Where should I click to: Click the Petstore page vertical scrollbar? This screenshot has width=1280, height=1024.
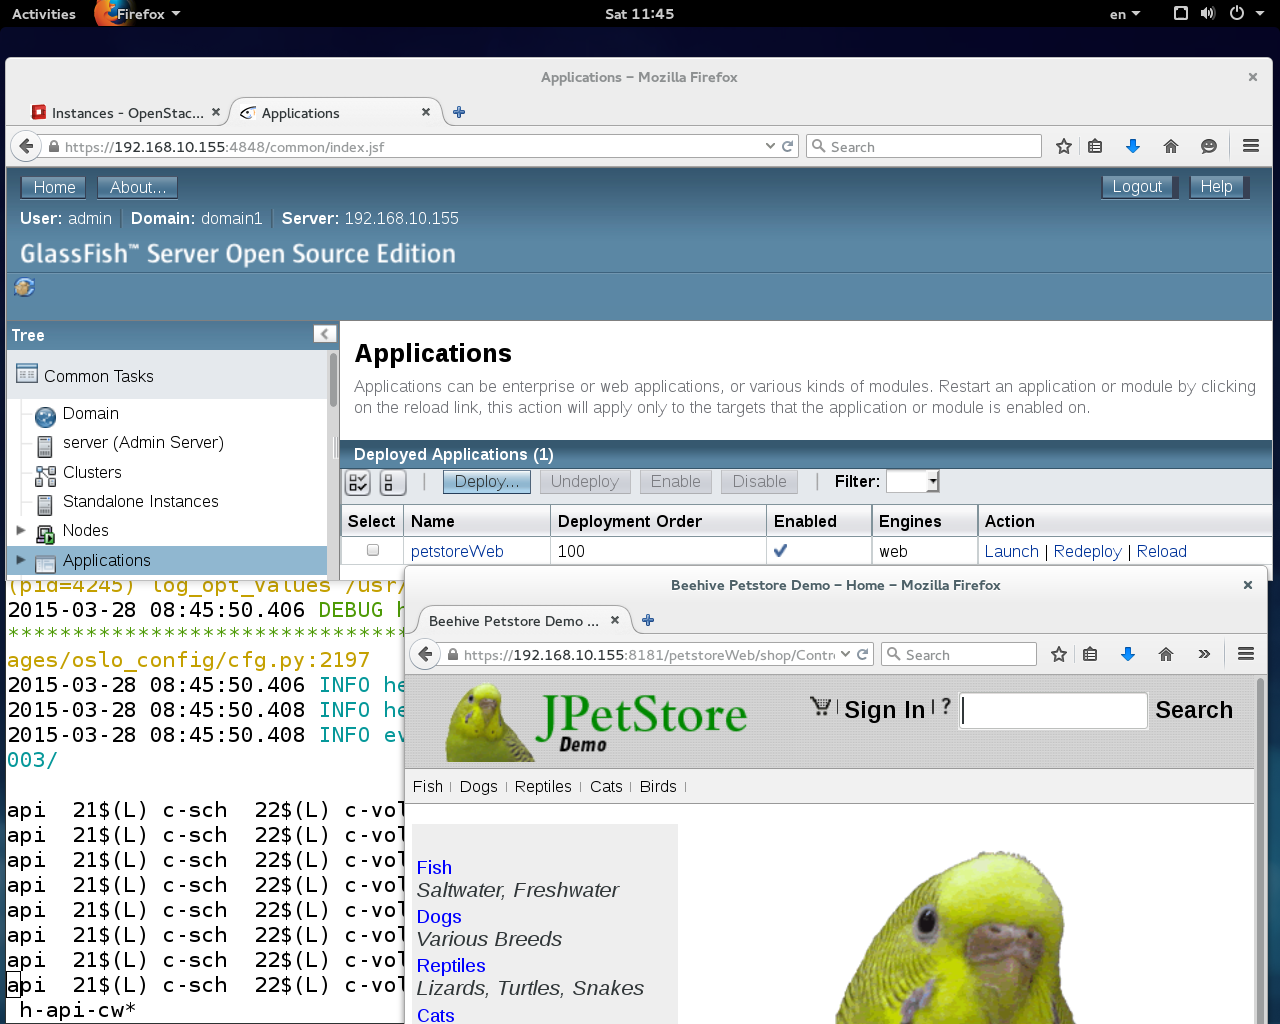pos(1260,850)
